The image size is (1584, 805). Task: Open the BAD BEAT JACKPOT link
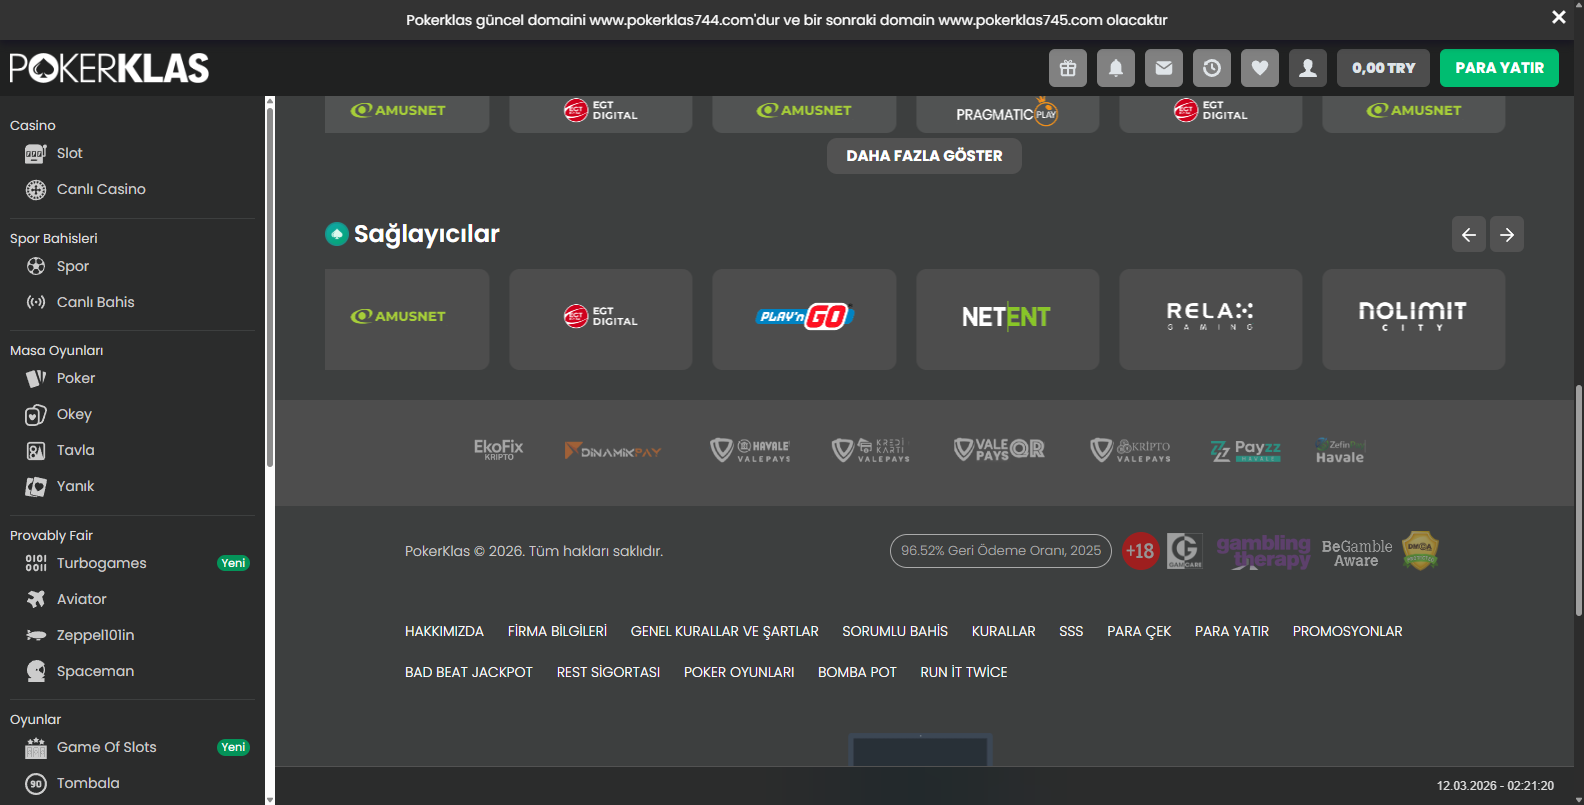pos(469,672)
